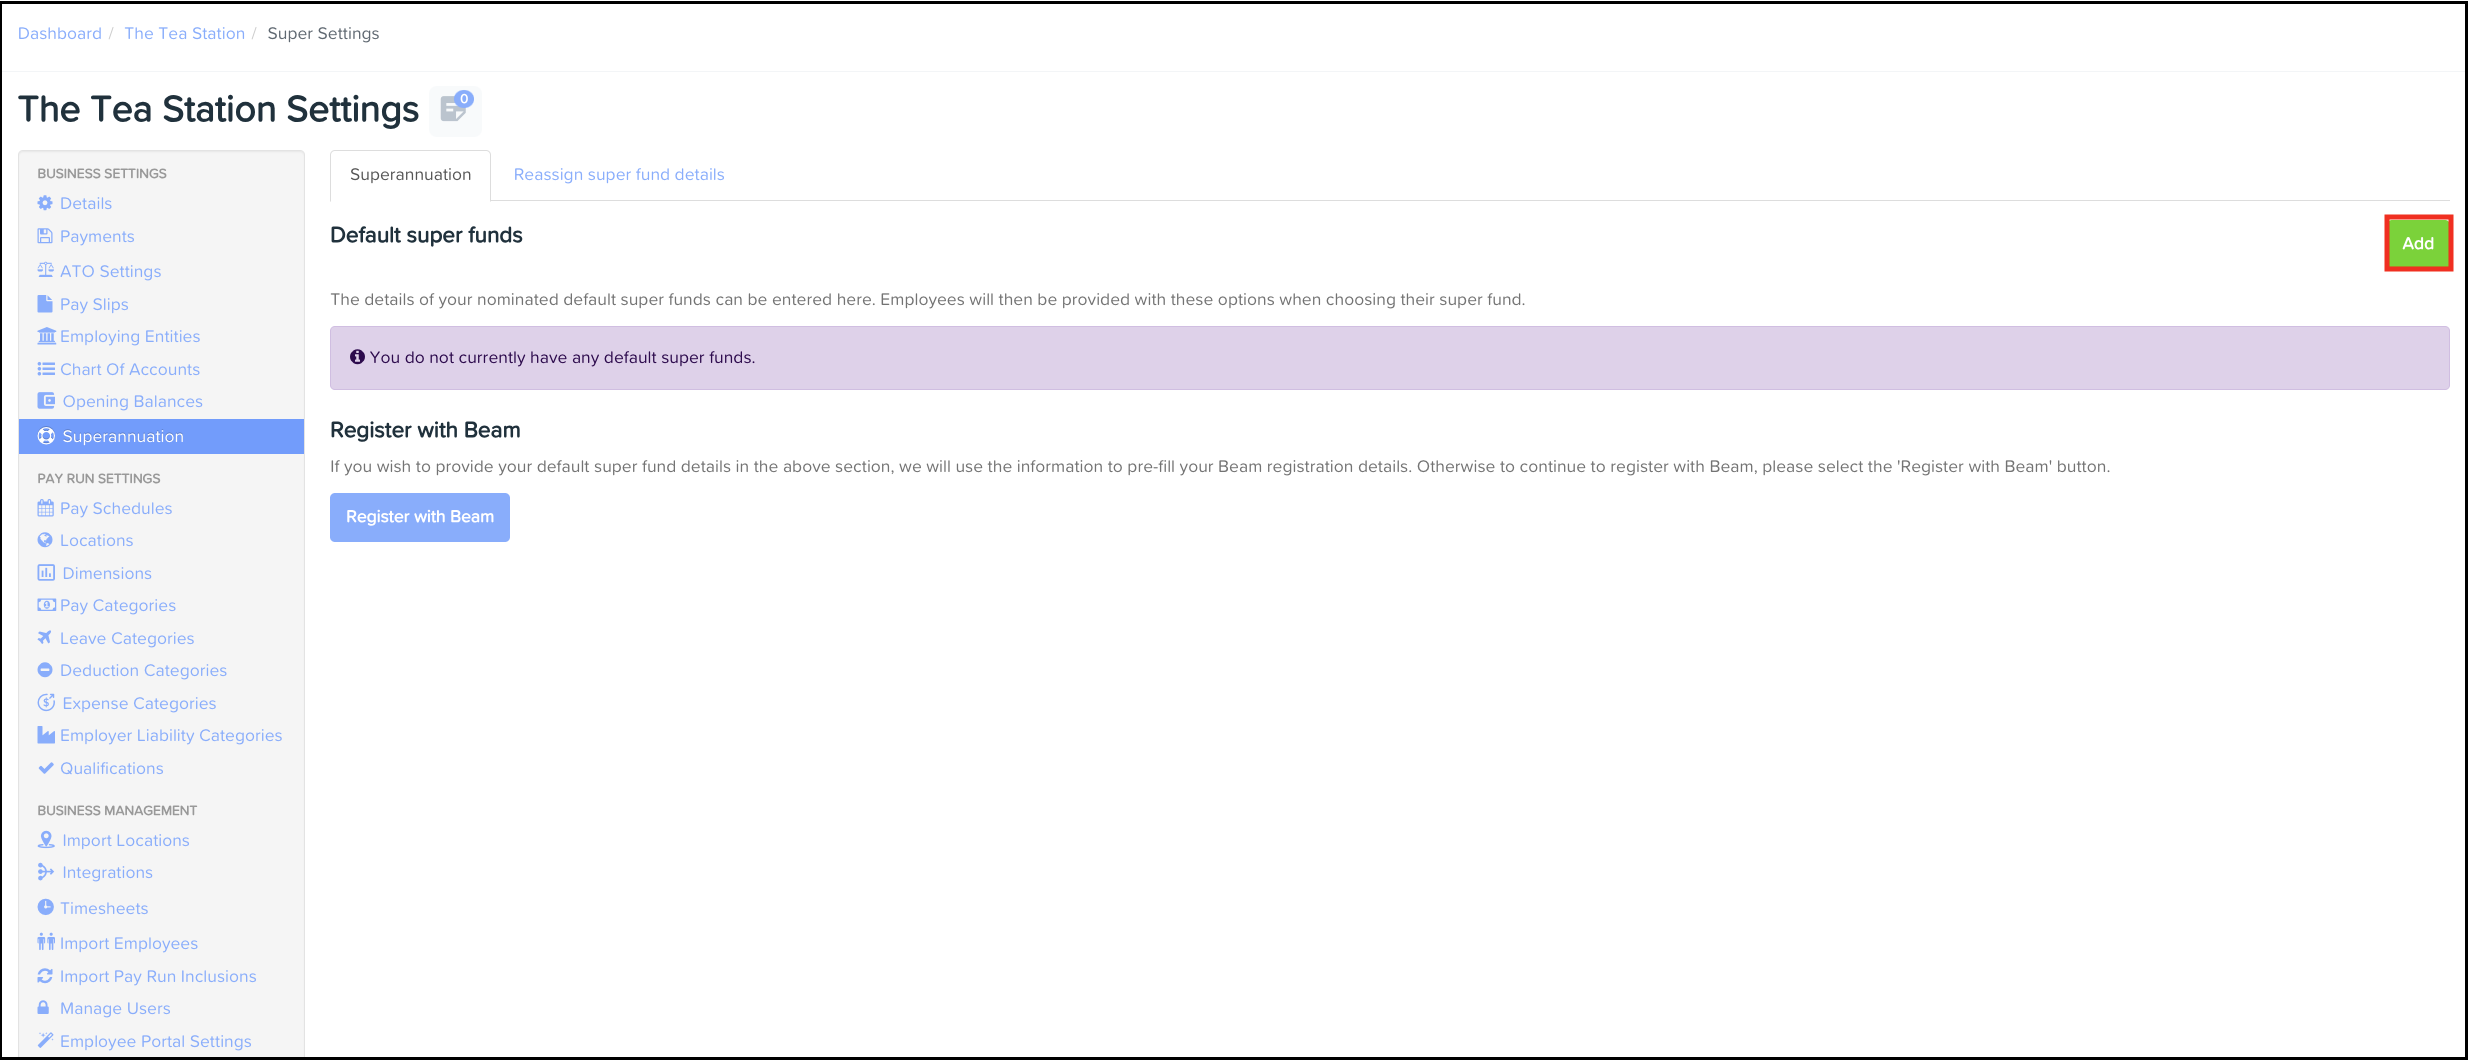The width and height of the screenshot is (2468, 1060).
Task: Click the padlock icon for Manage Users
Action: tap(44, 1007)
